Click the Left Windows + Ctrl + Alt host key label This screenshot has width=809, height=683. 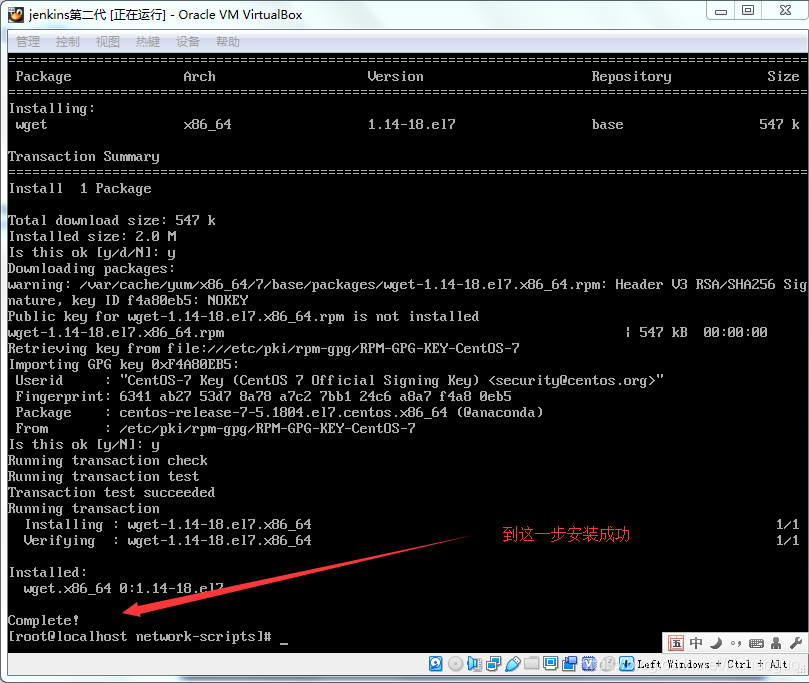(x=713, y=664)
